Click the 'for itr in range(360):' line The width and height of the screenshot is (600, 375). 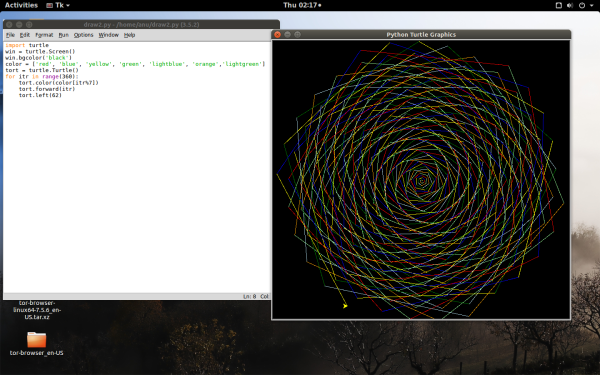(42, 77)
